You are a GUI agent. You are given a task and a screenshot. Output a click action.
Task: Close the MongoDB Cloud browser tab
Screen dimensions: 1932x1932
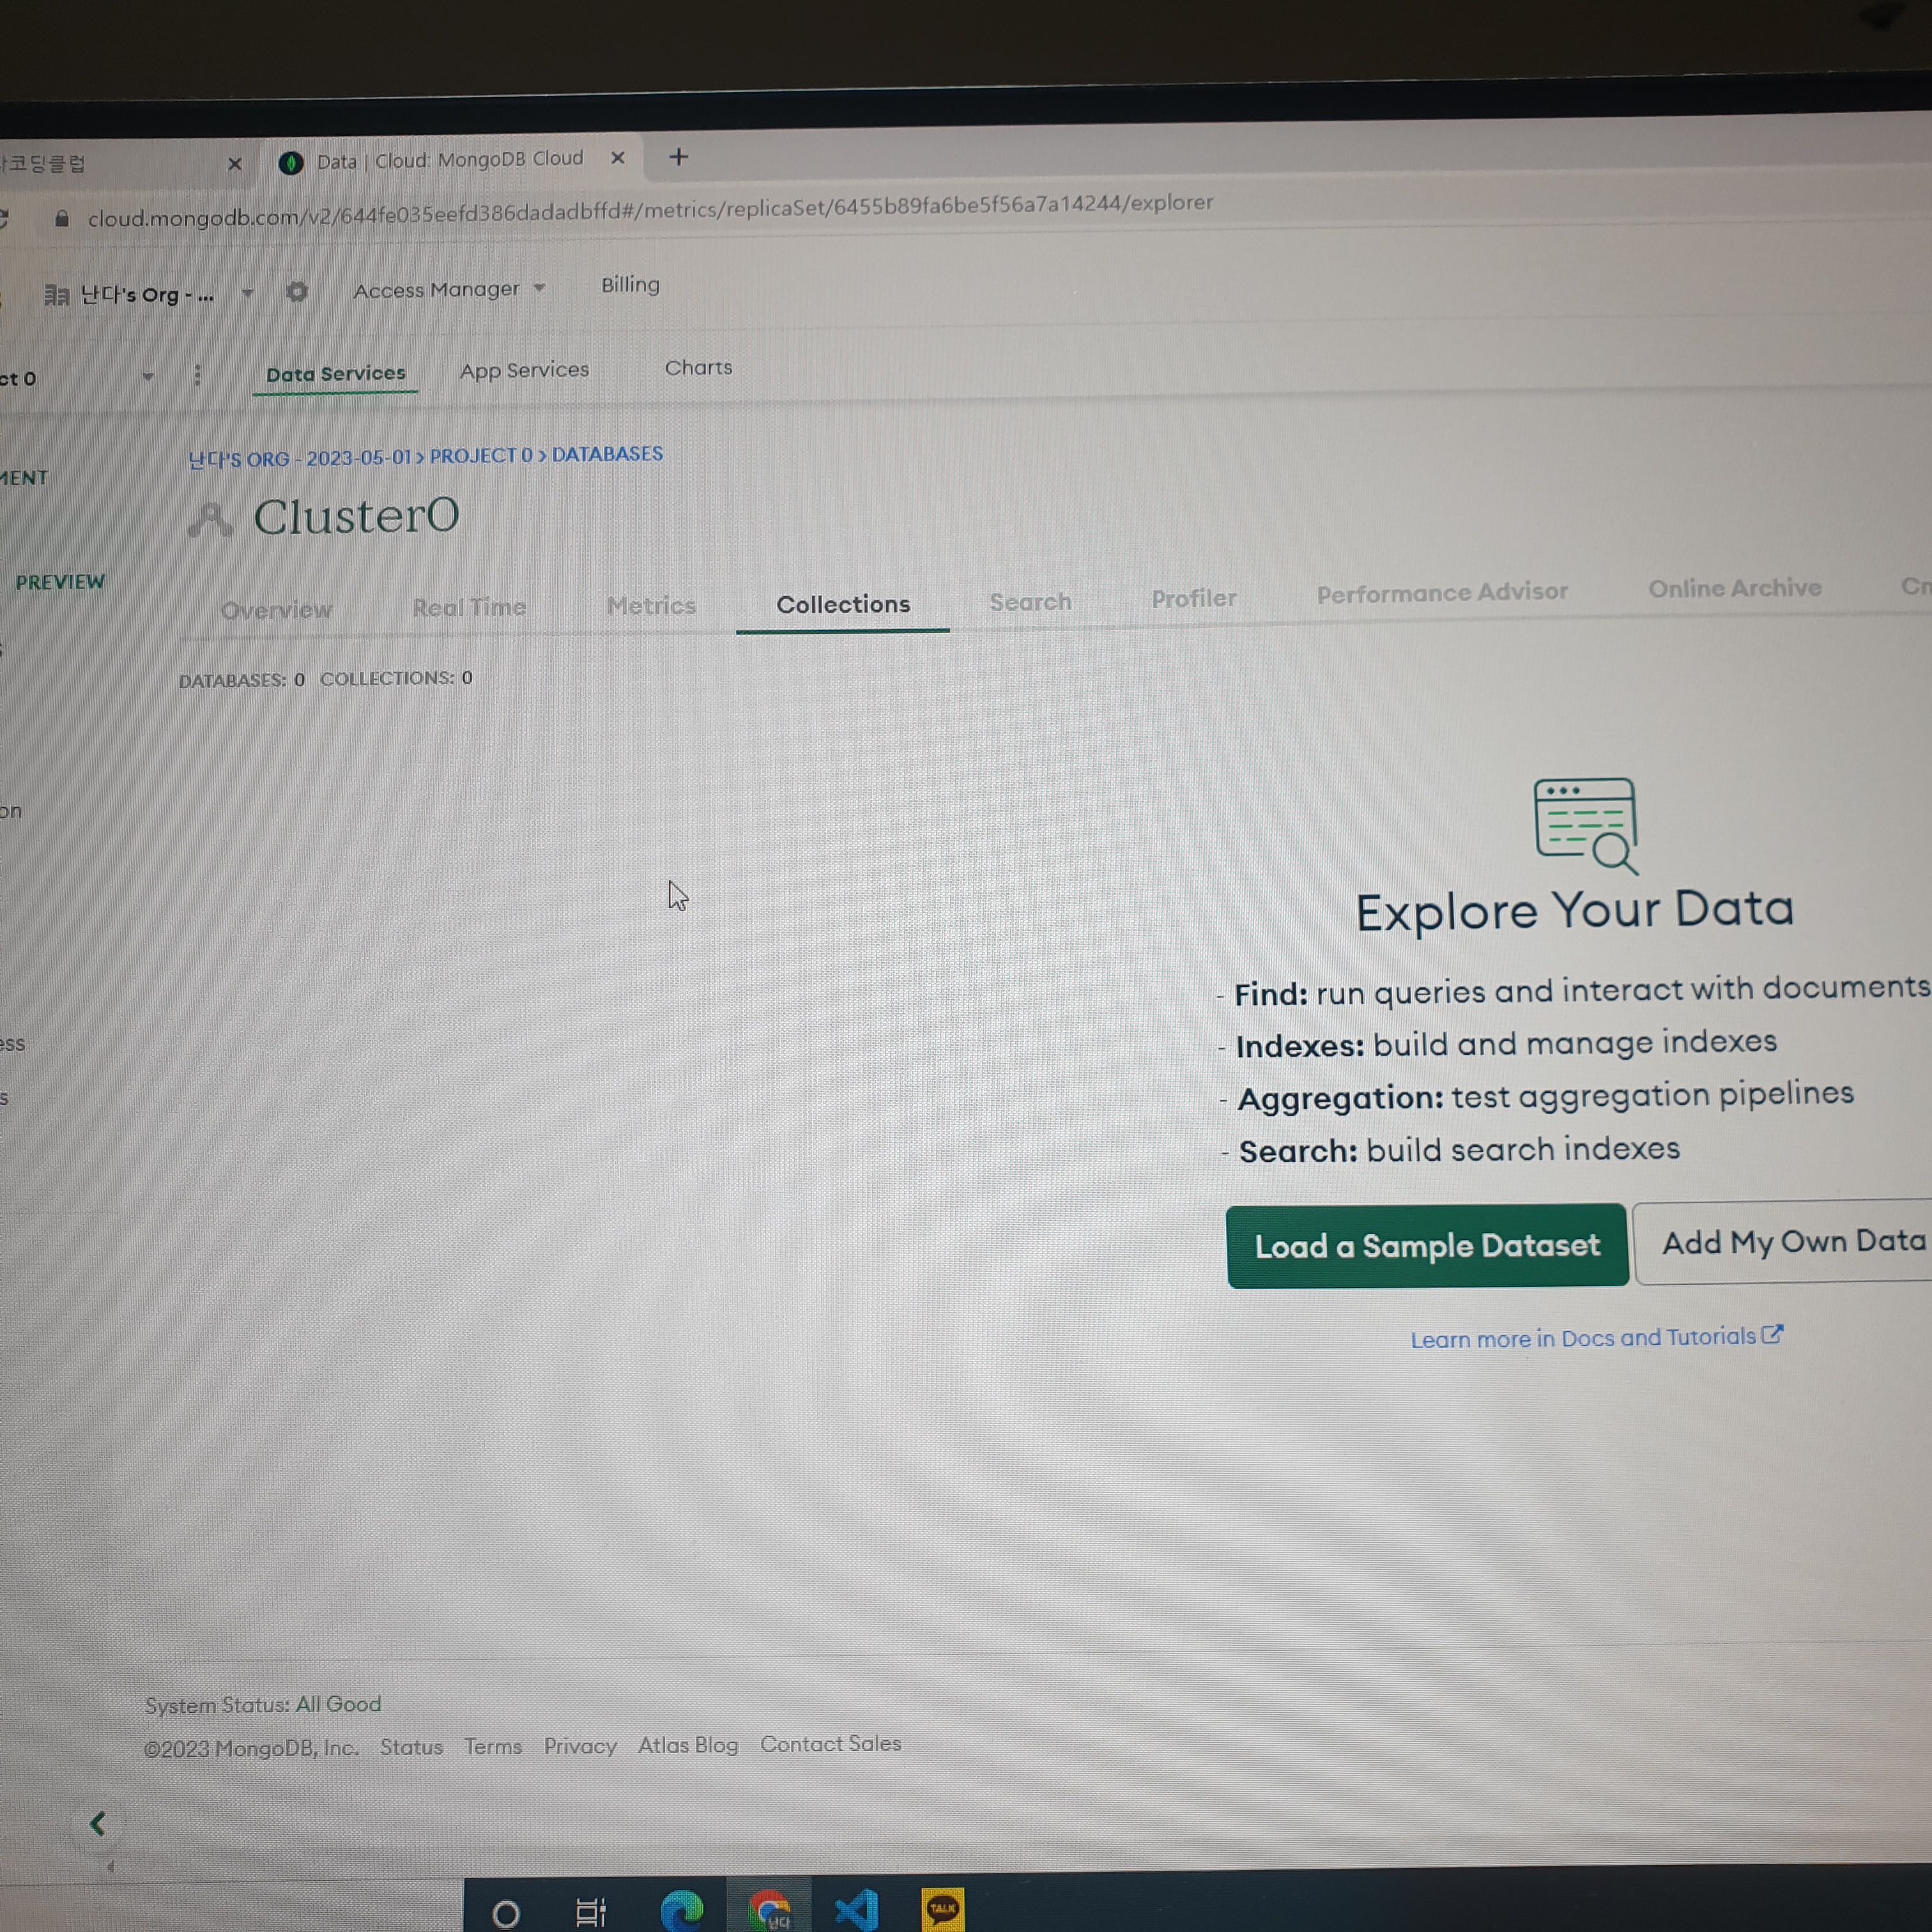(x=618, y=158)
